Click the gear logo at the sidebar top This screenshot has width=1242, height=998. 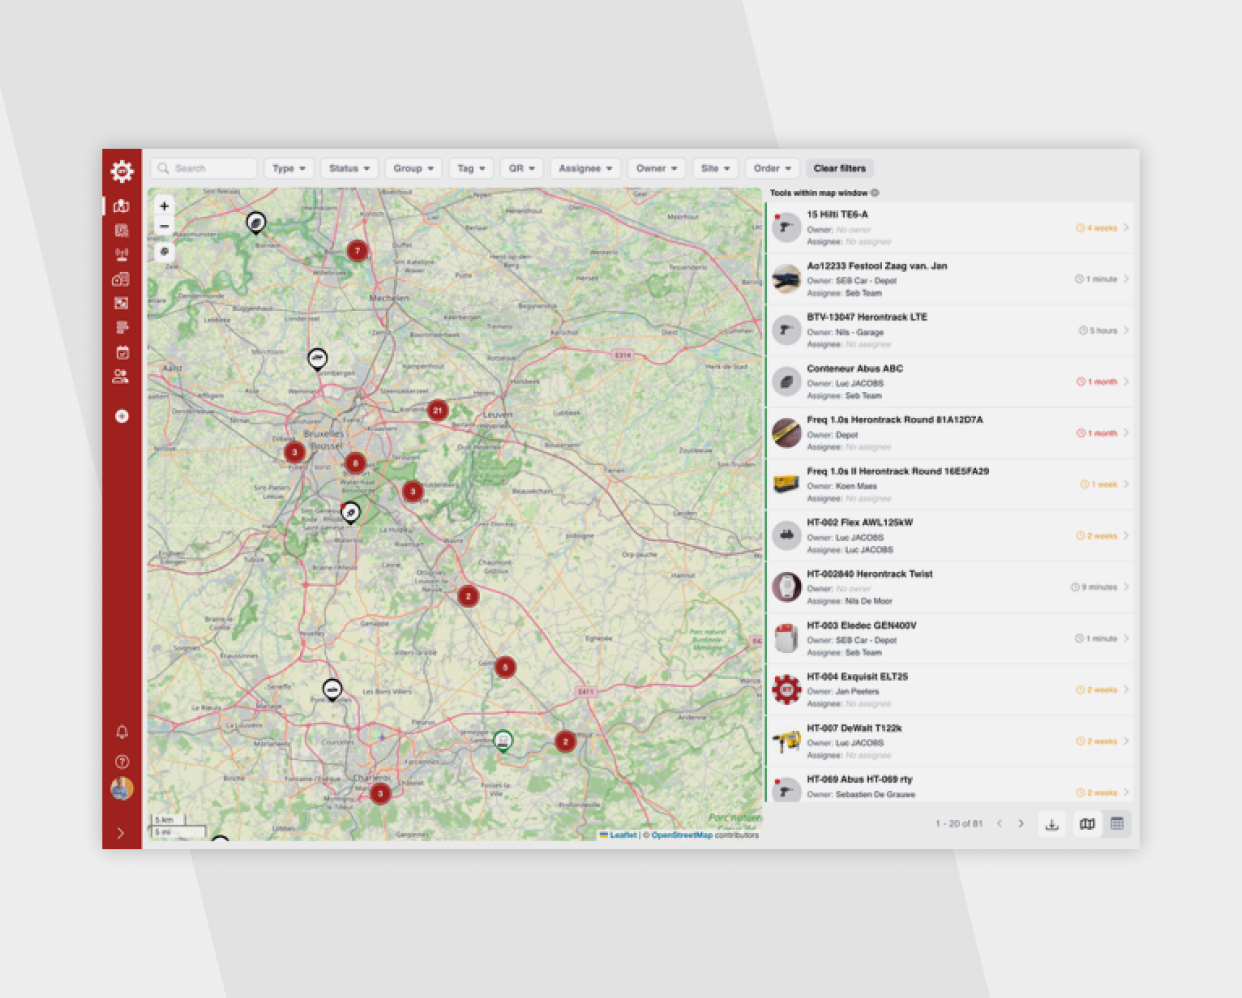(x=122, y=171)
